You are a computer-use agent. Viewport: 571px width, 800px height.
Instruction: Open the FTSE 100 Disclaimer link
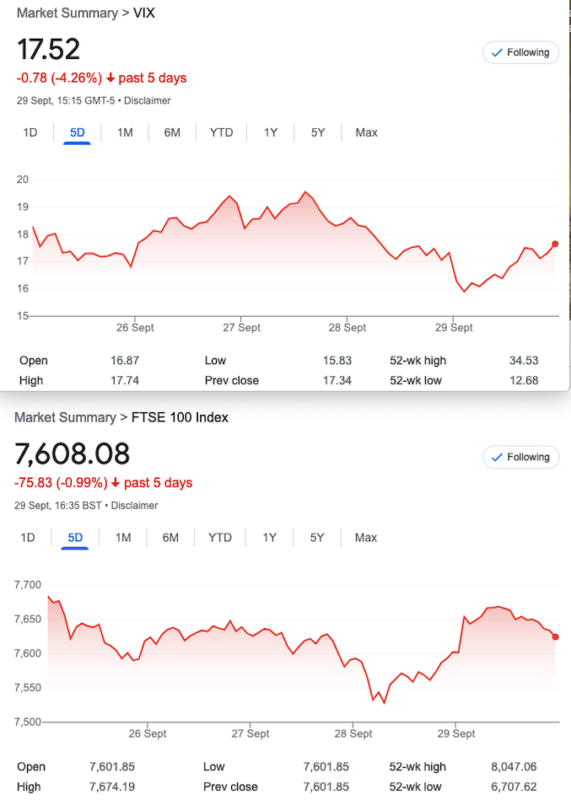(134, 506)
